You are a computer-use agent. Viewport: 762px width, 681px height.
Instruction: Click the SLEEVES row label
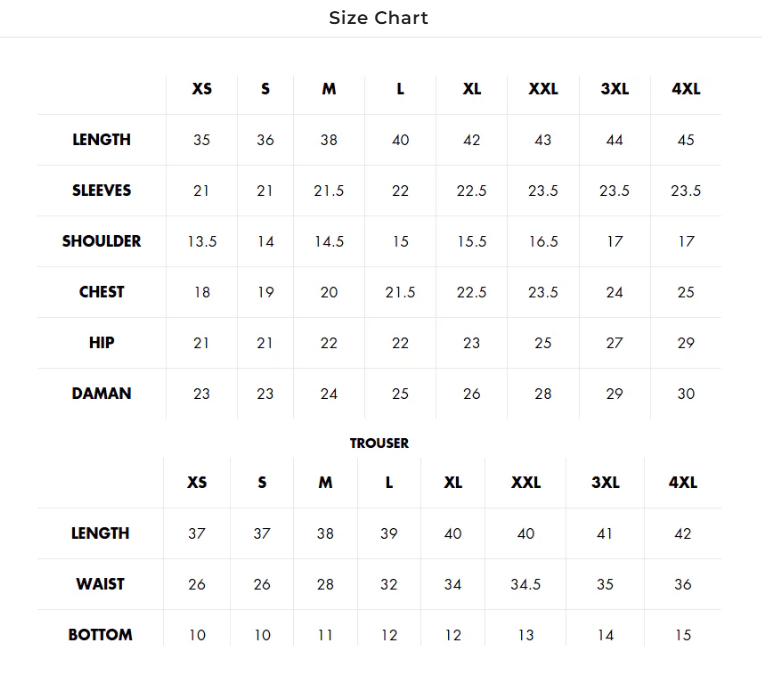click(x=101, y=190)
